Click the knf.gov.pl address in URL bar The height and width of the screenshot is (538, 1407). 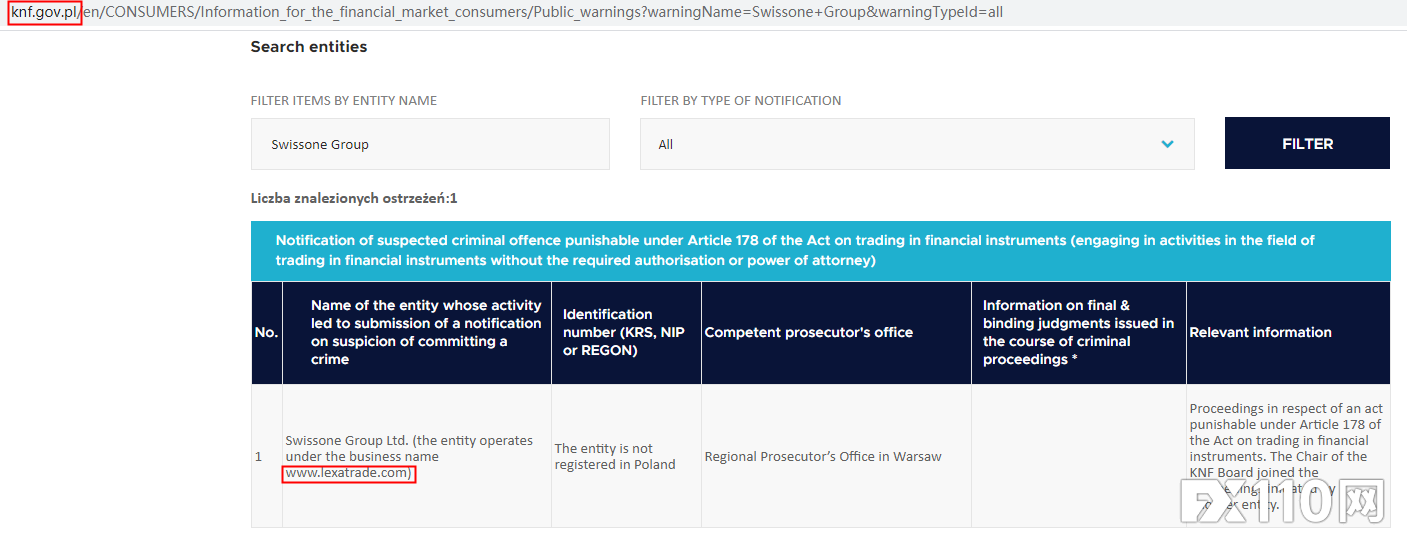45,13
